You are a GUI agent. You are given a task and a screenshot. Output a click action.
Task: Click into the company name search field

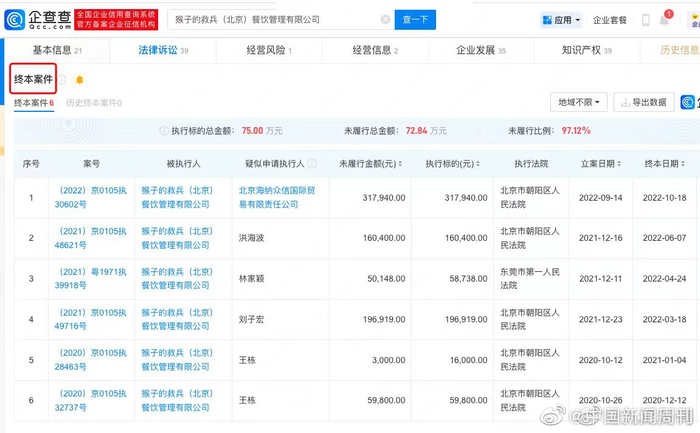point(270,20)
